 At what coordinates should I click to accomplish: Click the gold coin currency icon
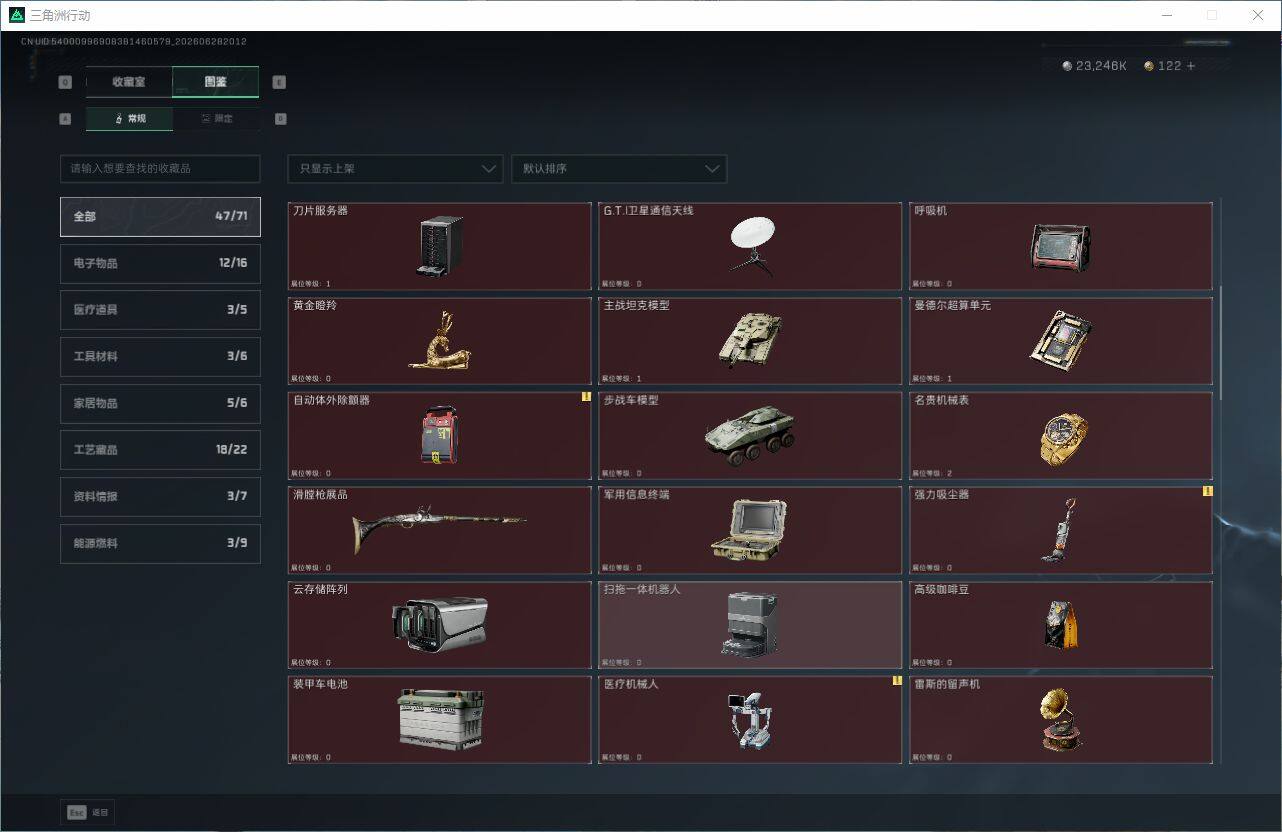tap(1149, 66)
